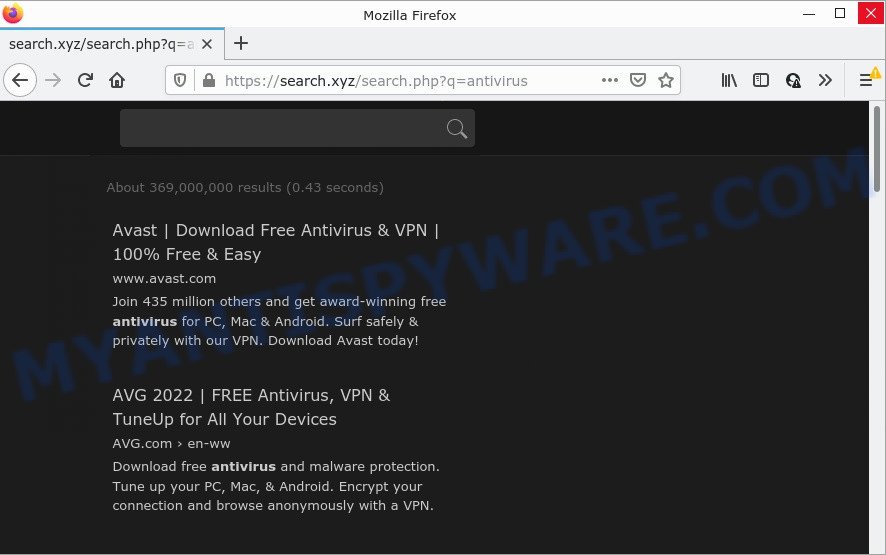Open the Firefox home page
This screenshot has height=555, width=886.
[x=117, y=80]
